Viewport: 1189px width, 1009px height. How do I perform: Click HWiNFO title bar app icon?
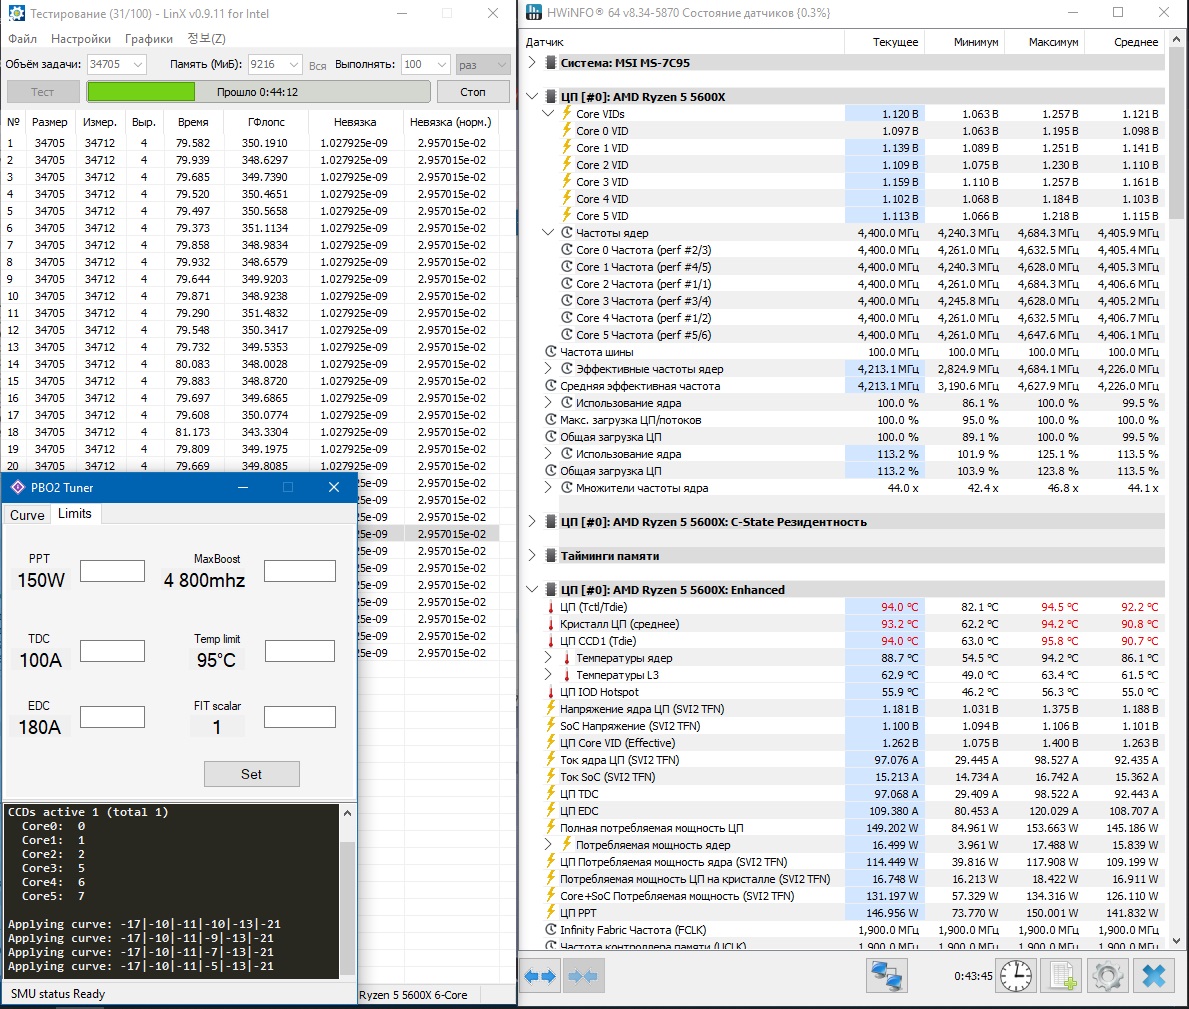[x=535, y=13]
